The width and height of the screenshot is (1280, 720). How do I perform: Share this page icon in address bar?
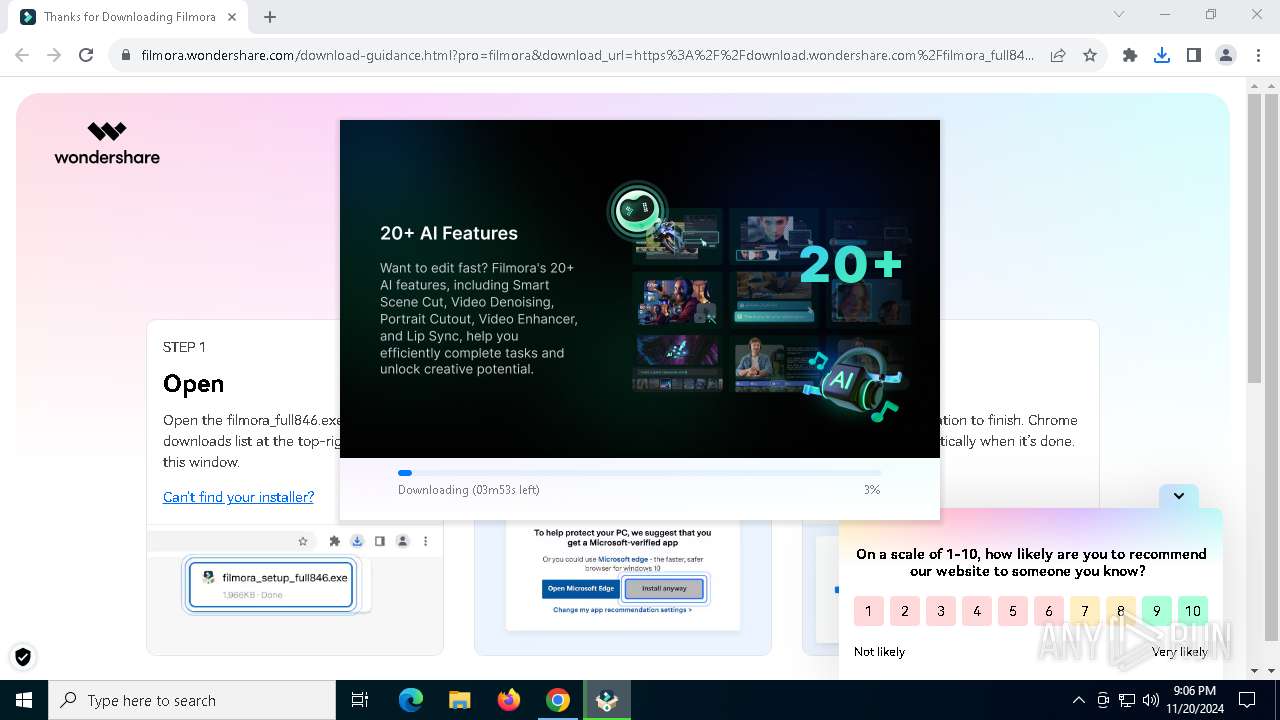[x=1058, y=56]
